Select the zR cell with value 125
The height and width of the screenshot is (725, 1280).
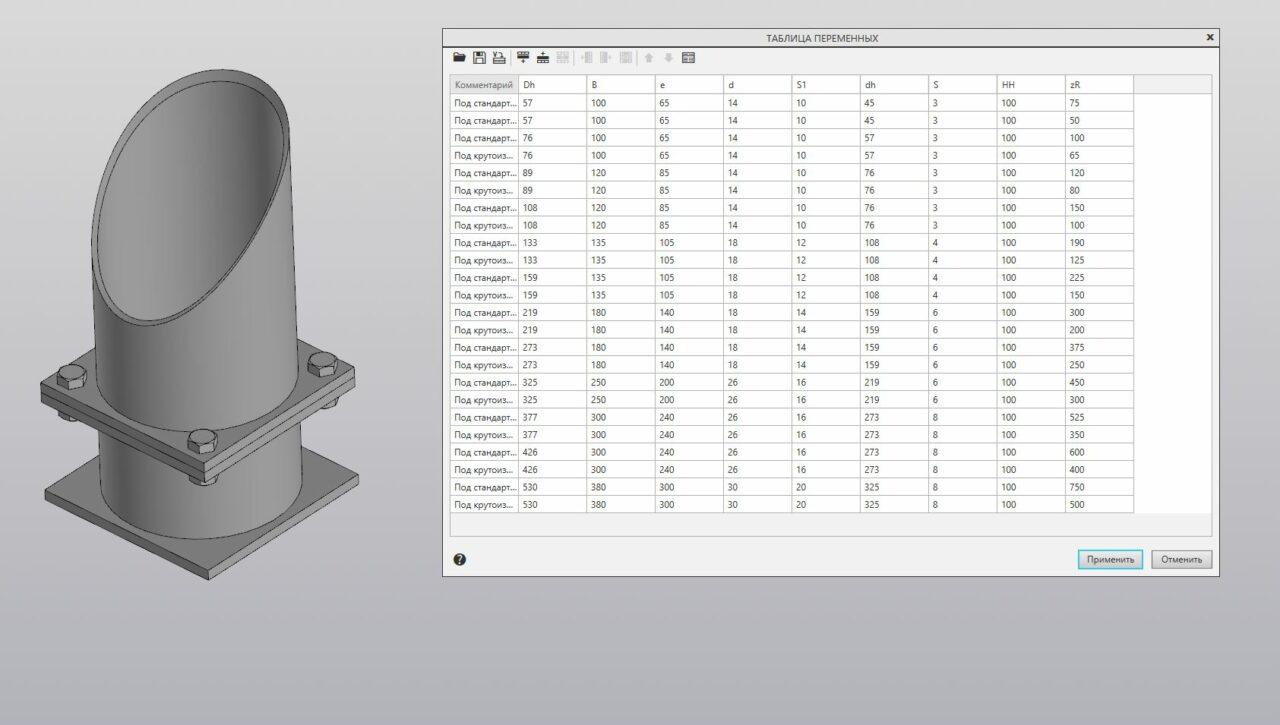(1099, 260)
